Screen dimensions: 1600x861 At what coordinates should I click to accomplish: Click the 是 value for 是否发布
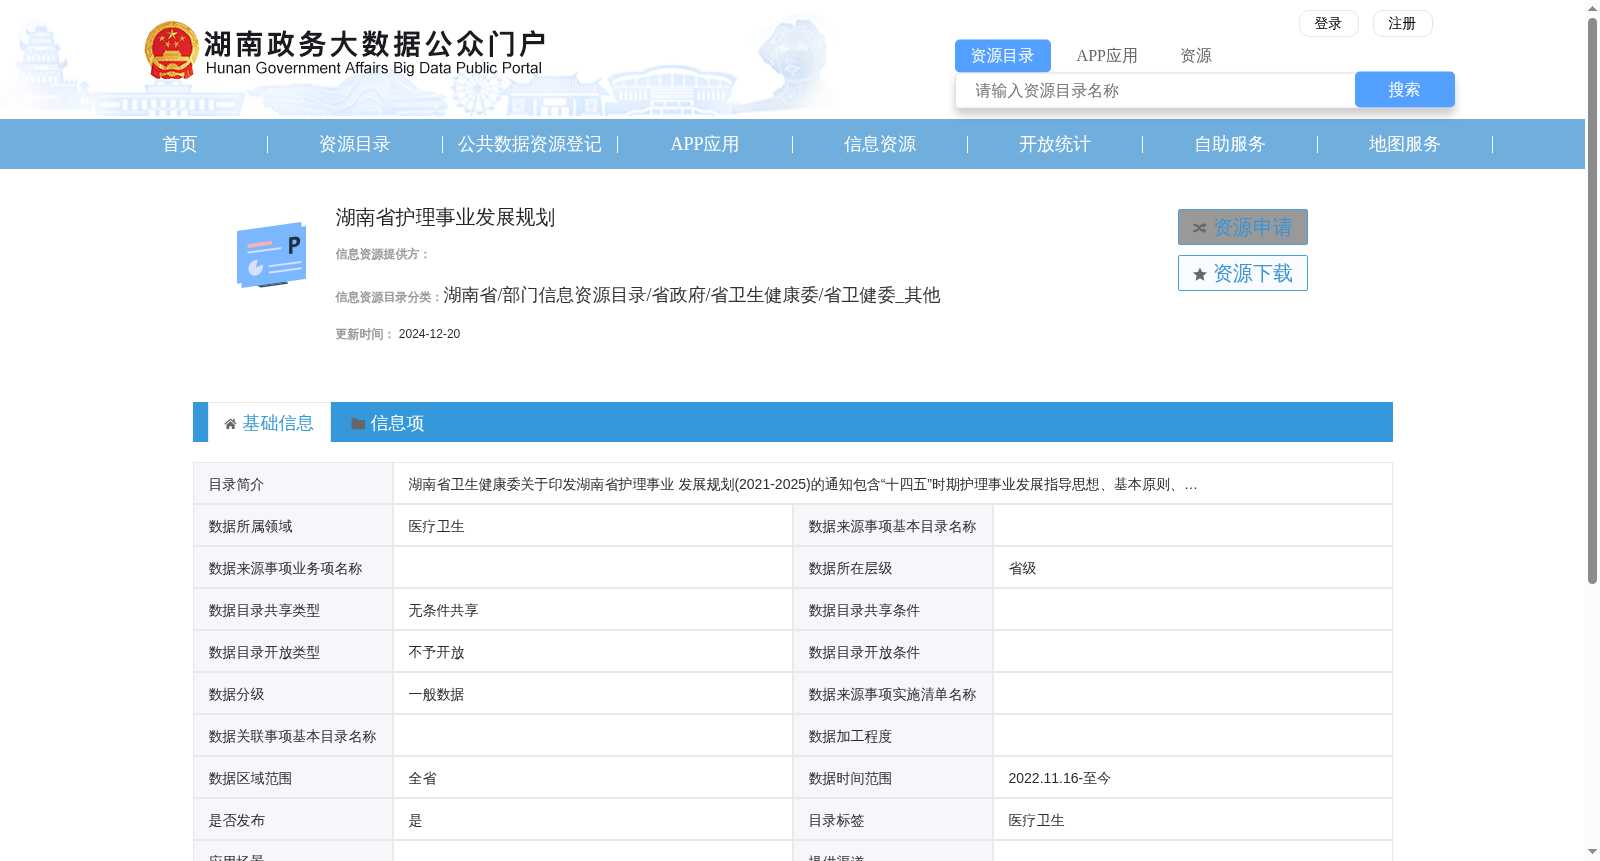click(x=415, y=820)
